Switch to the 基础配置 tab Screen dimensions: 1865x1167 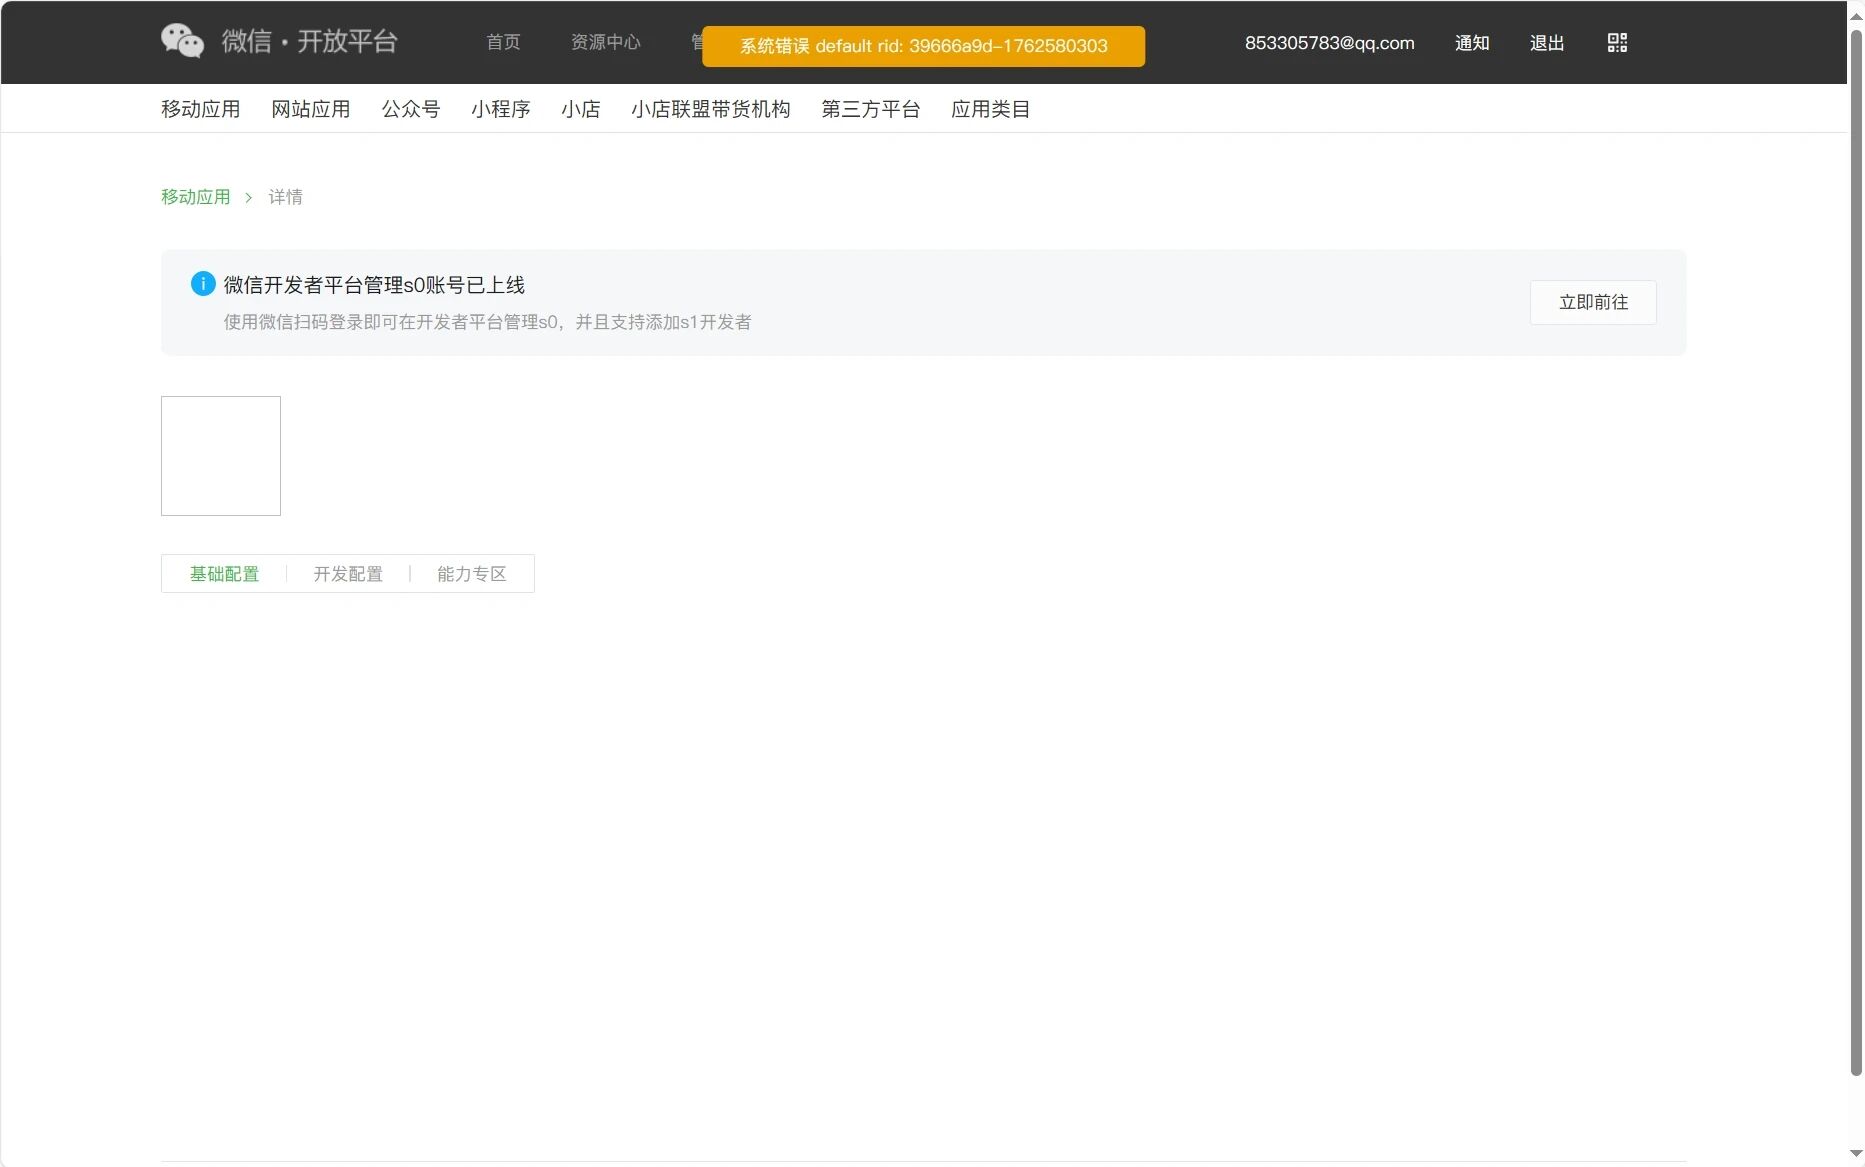click(x=224, y=574)
